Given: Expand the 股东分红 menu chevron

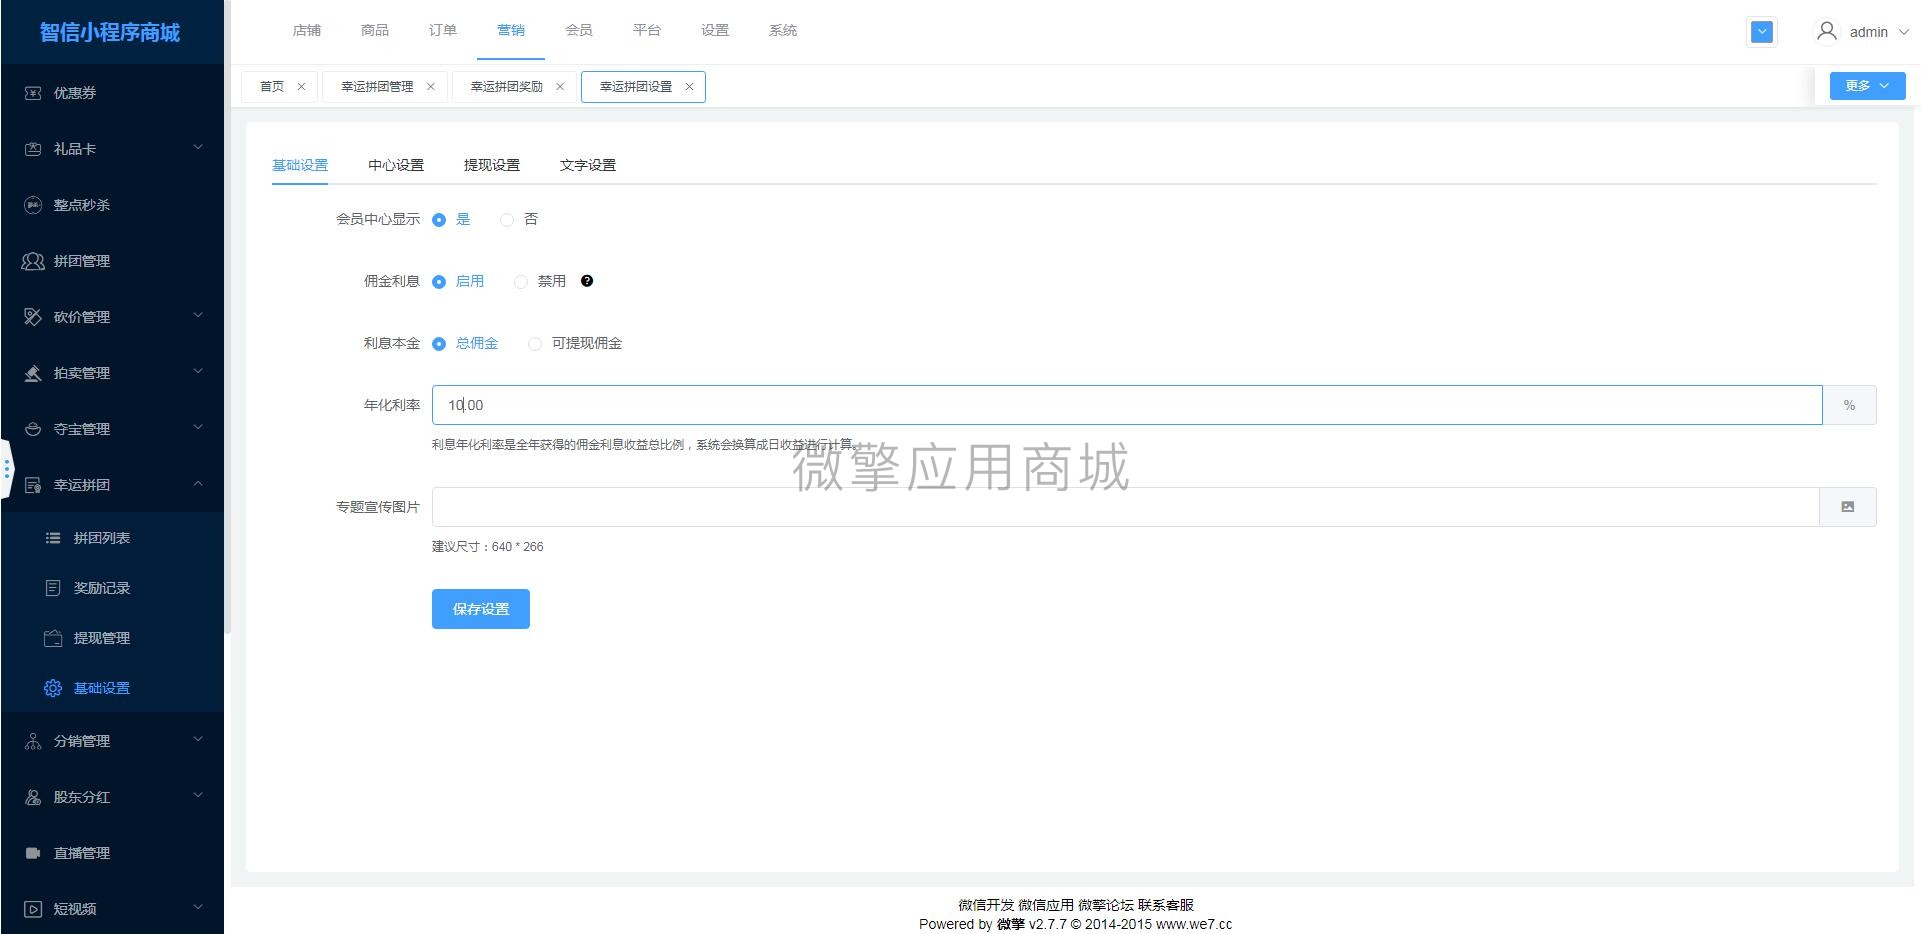Looking at the screenshot, I should point(198,796).
